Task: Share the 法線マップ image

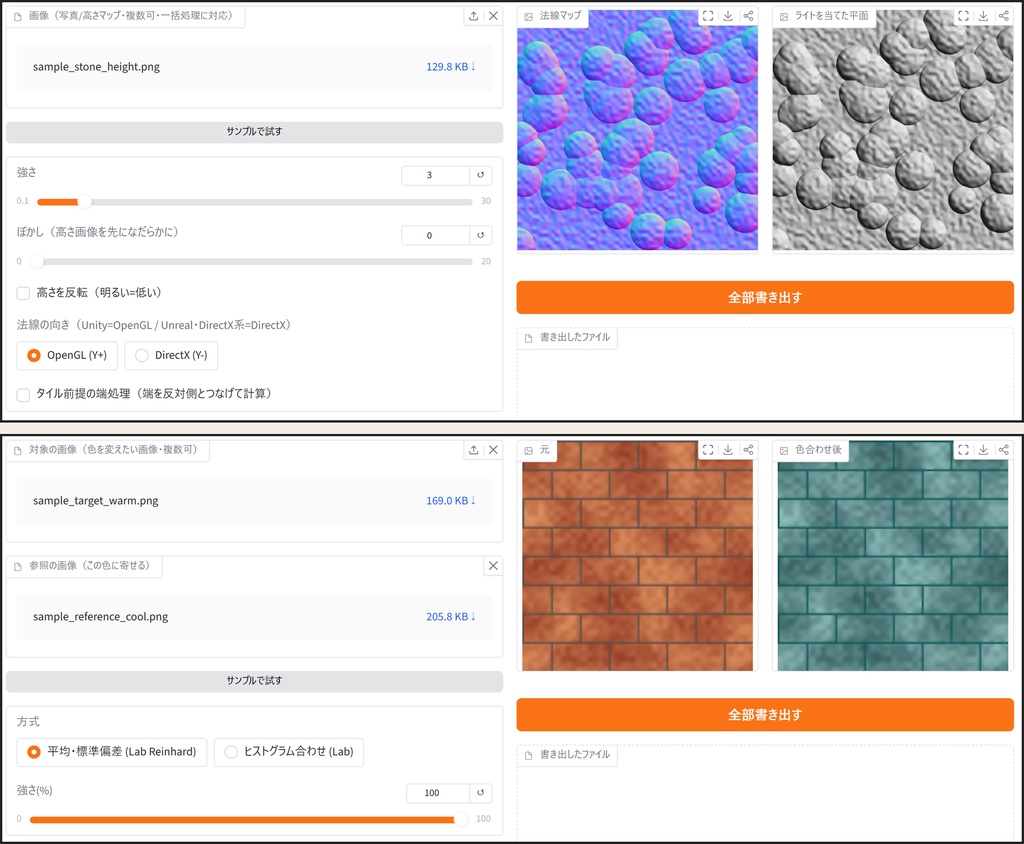Action: click(x=748, y=16)
